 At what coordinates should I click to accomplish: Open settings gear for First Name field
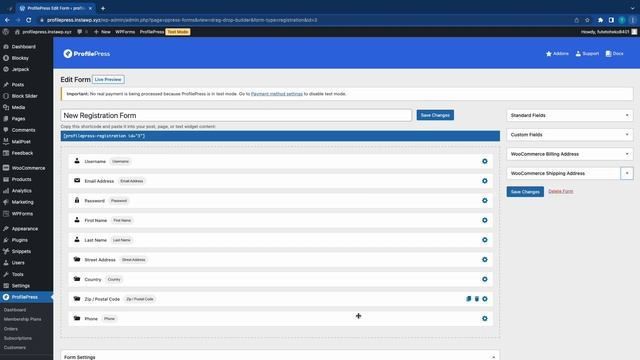[484, 220]
